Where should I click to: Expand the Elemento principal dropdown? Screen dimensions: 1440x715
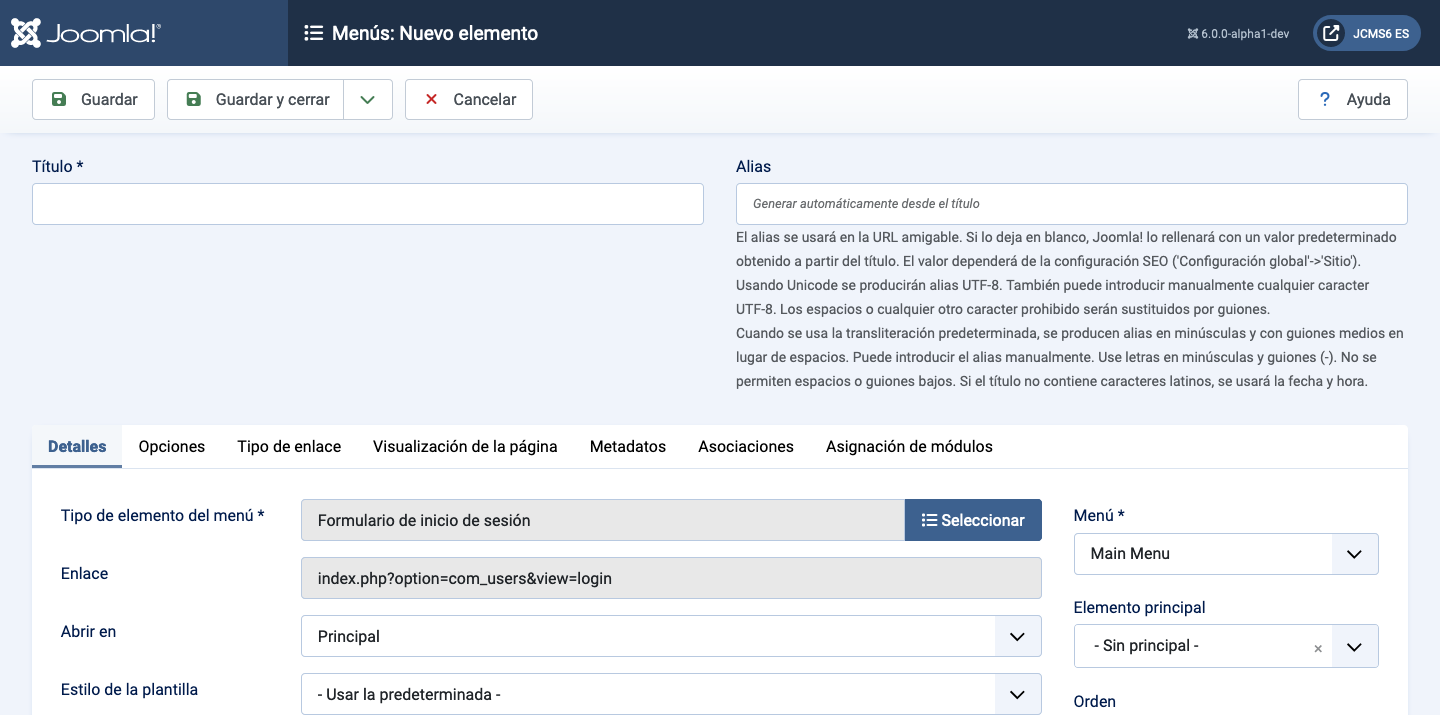(1355, 646)
